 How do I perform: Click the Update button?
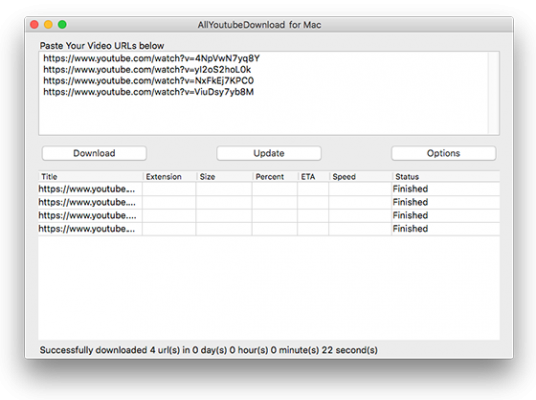269,153
